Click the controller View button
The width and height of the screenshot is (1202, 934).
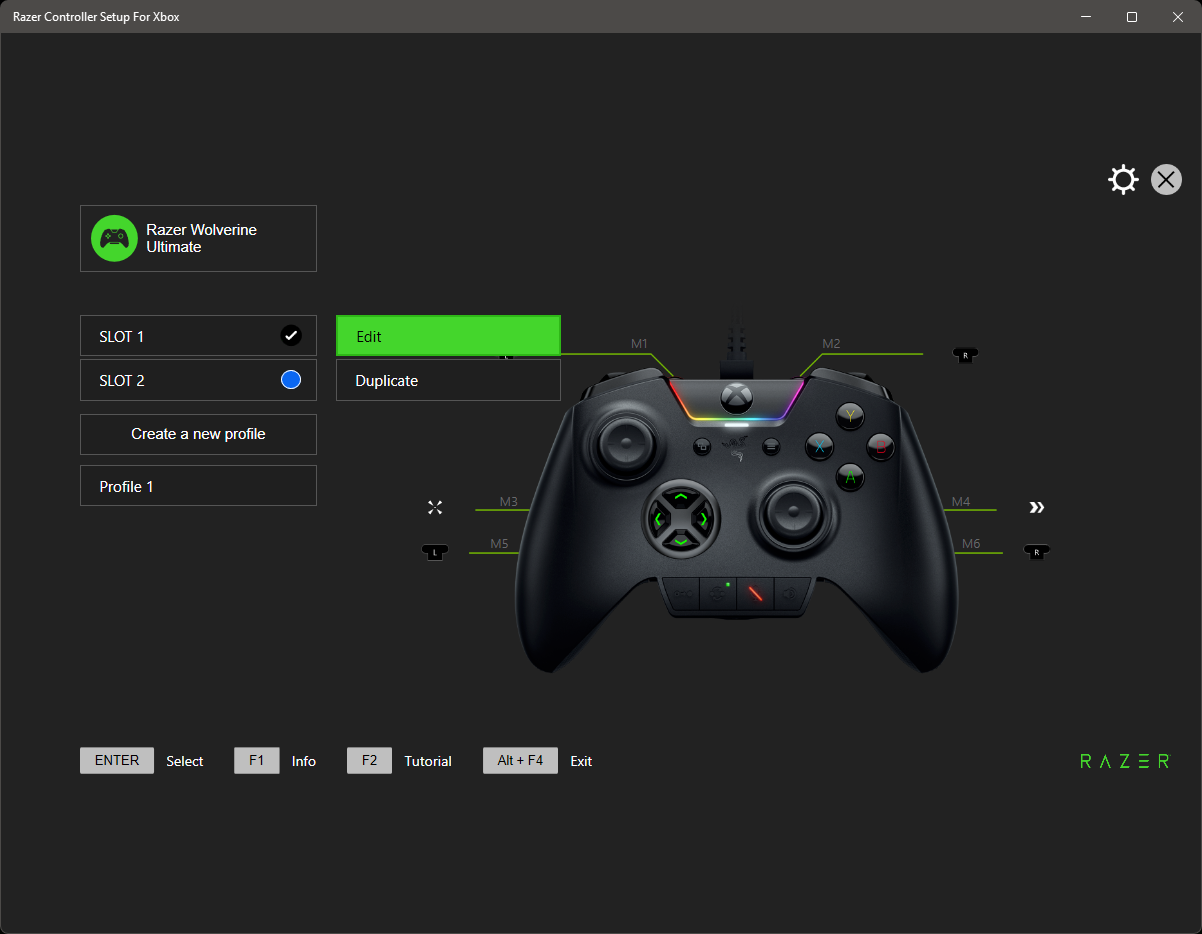point(702,447)
